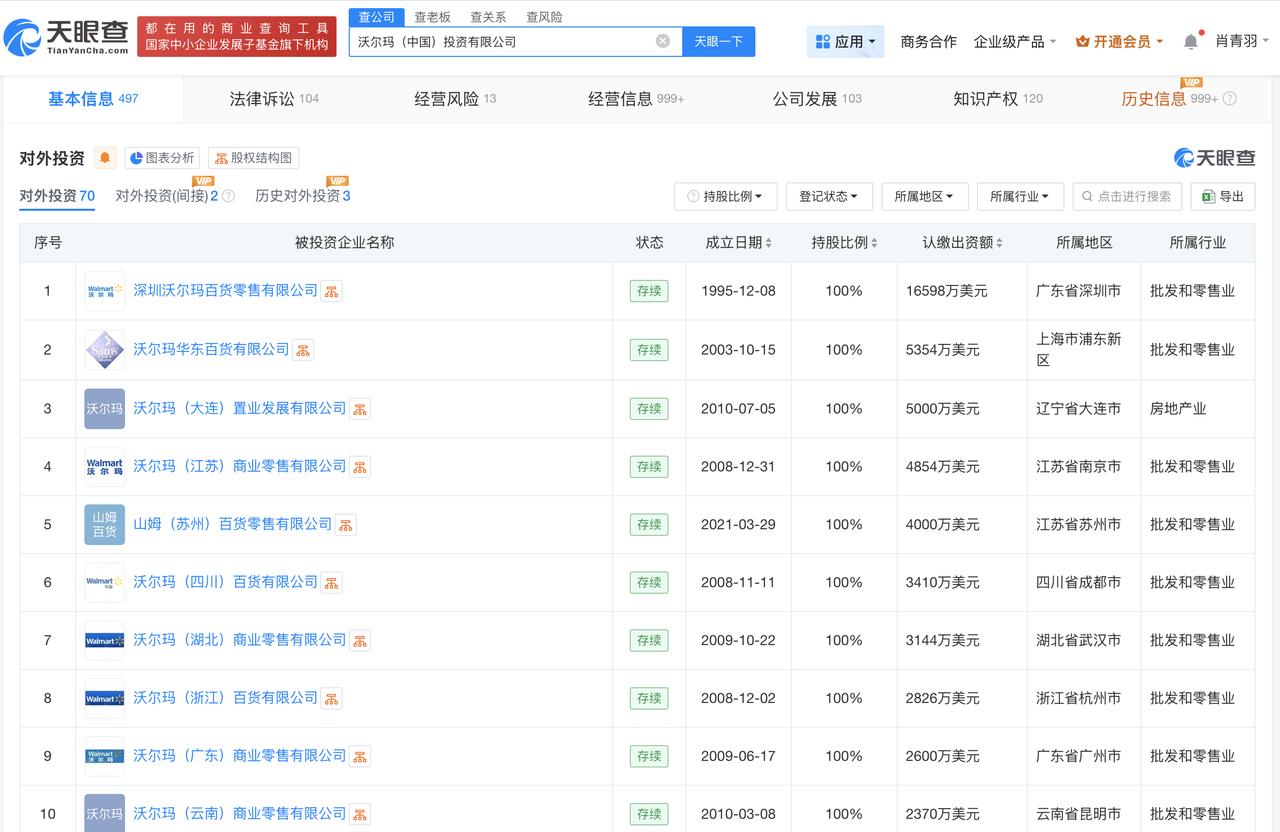
Task: Open equity structure icon for 沃尔玛华东百货有限公司
Action: pos(303,350)
